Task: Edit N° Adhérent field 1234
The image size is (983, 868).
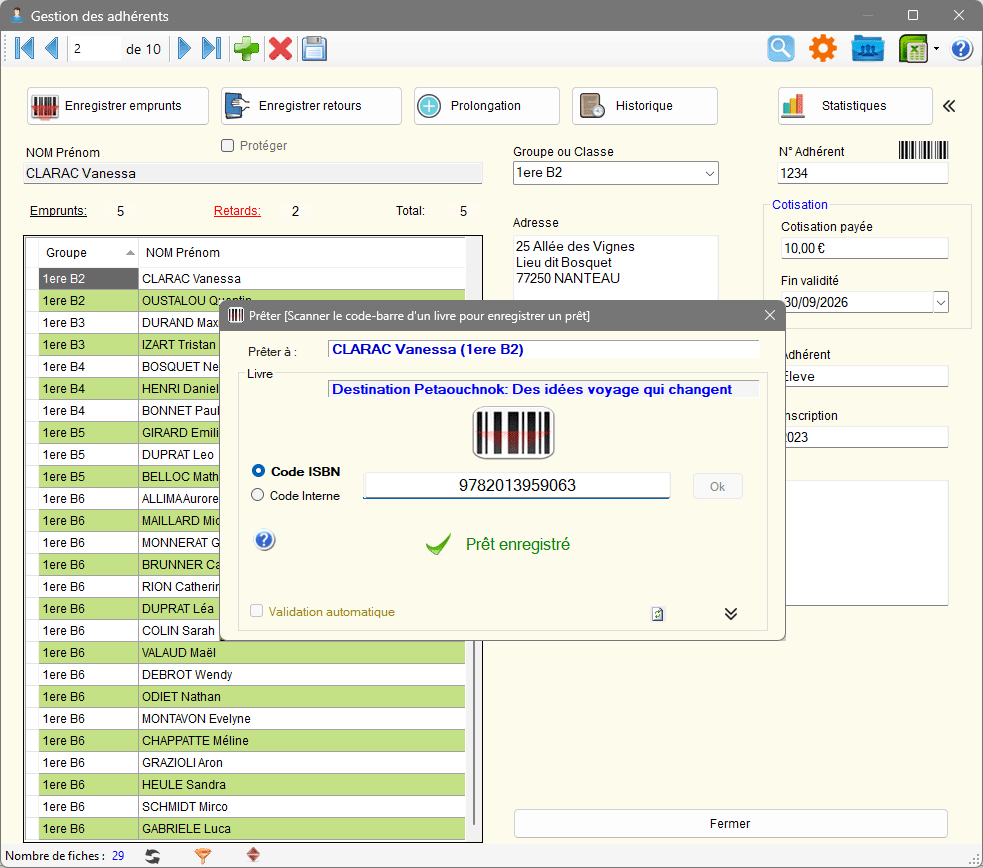Action: point(863,173)
